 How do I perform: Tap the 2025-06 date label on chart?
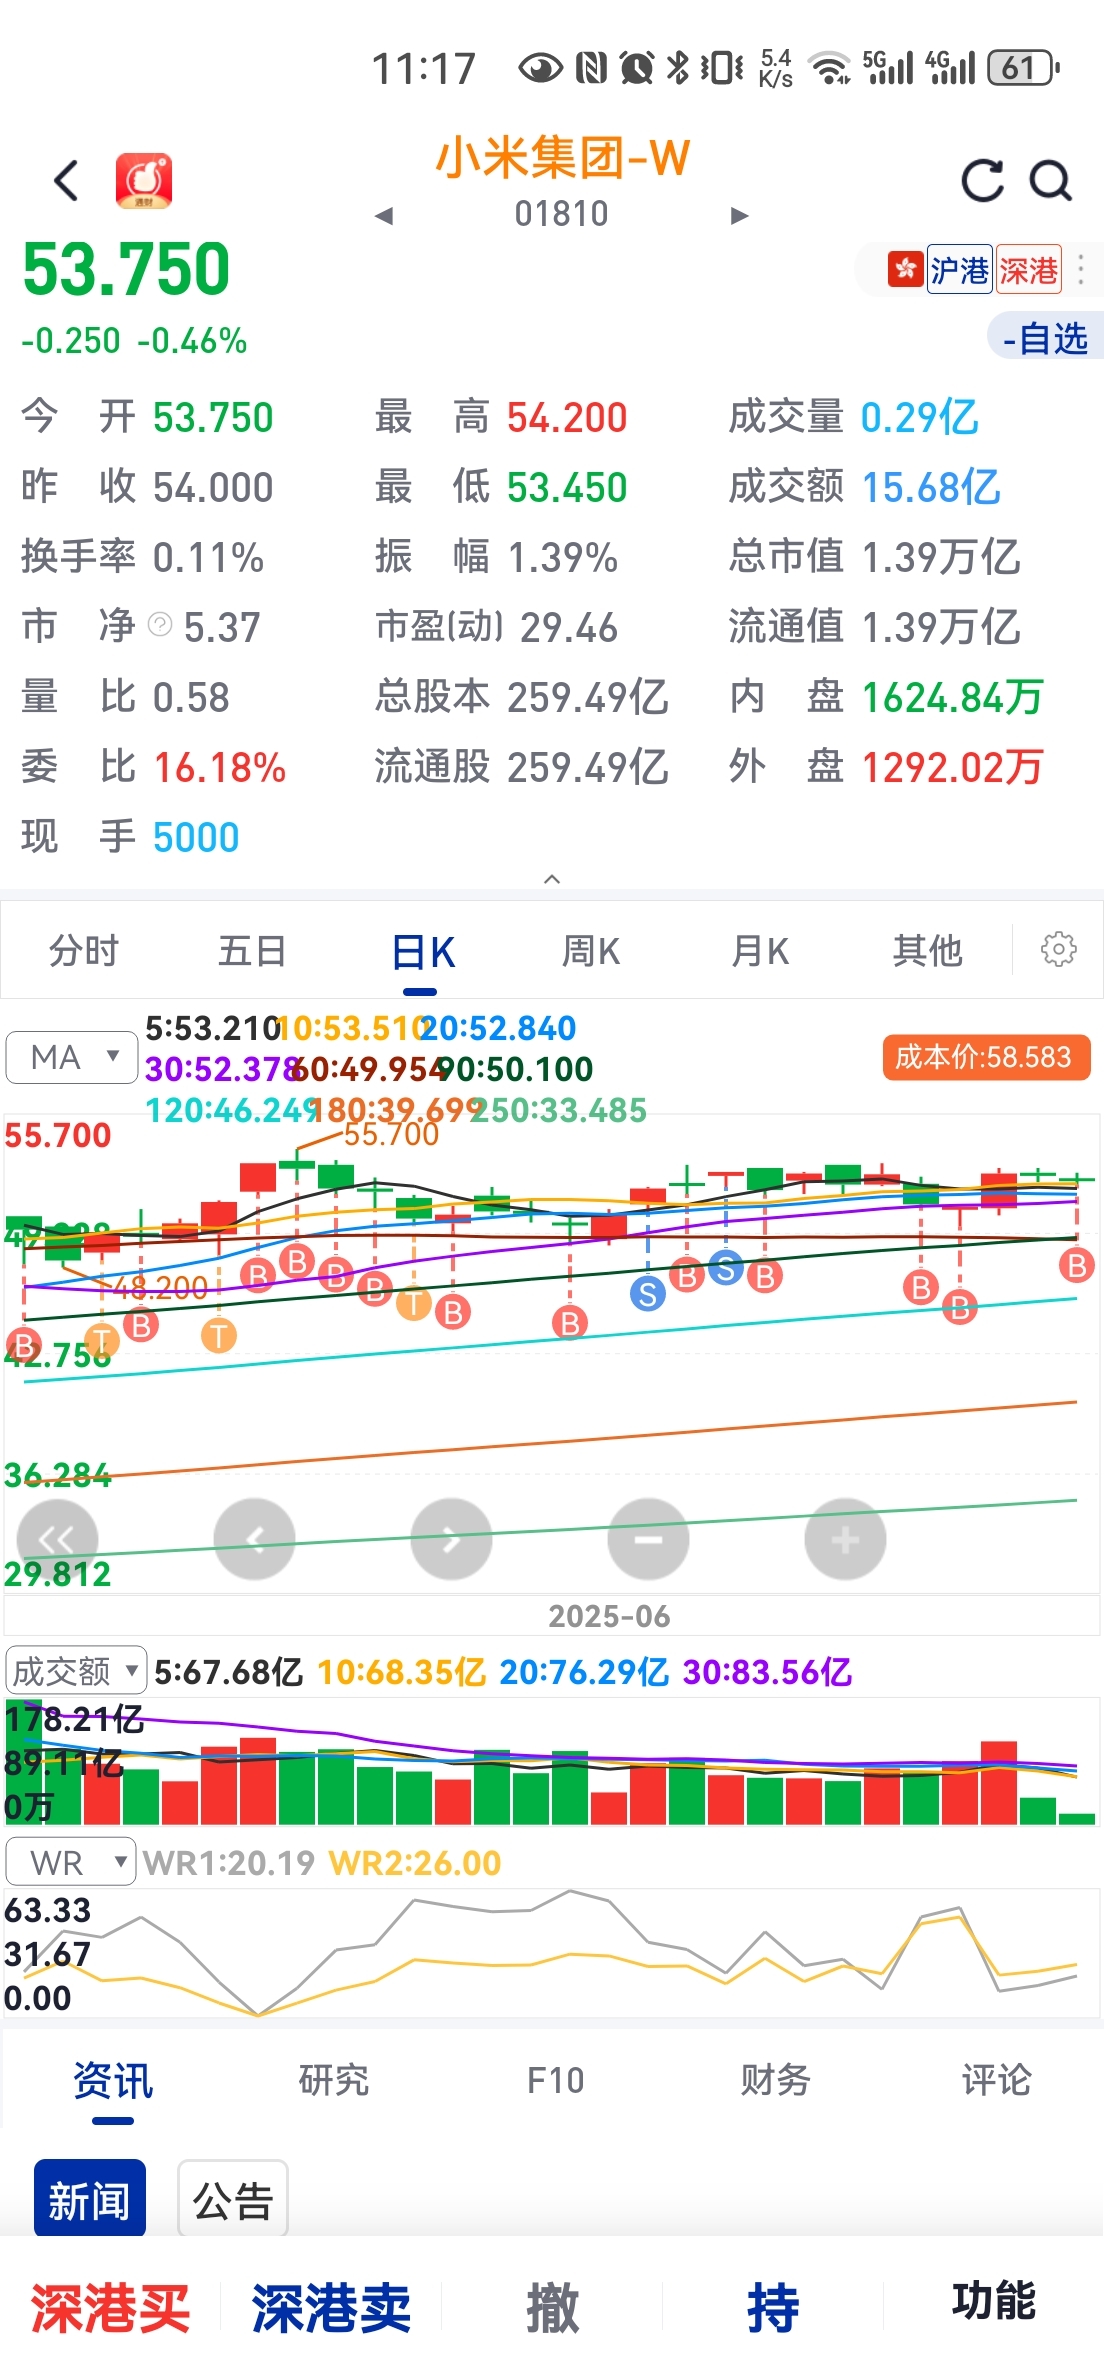(x=609, y=1616)
